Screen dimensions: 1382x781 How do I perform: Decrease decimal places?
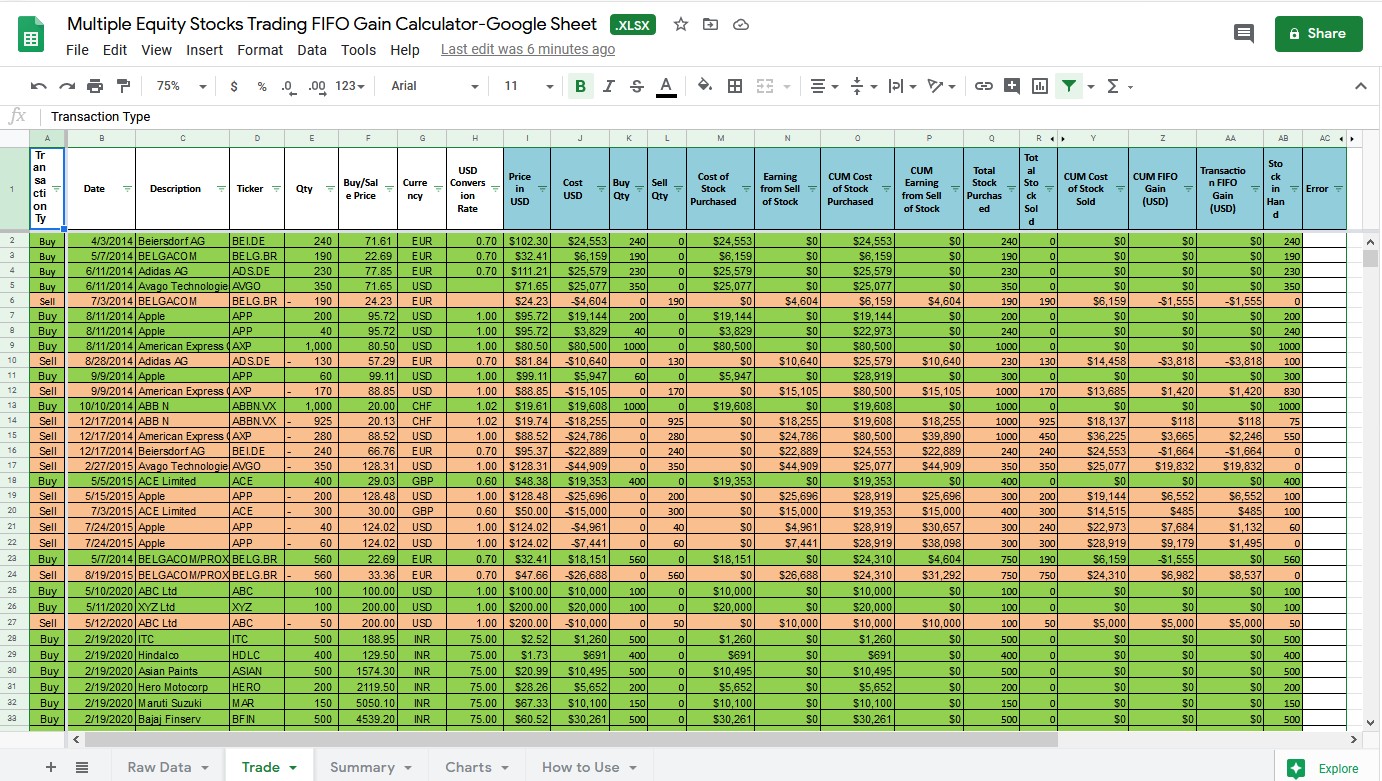click(x=288, y=86)
